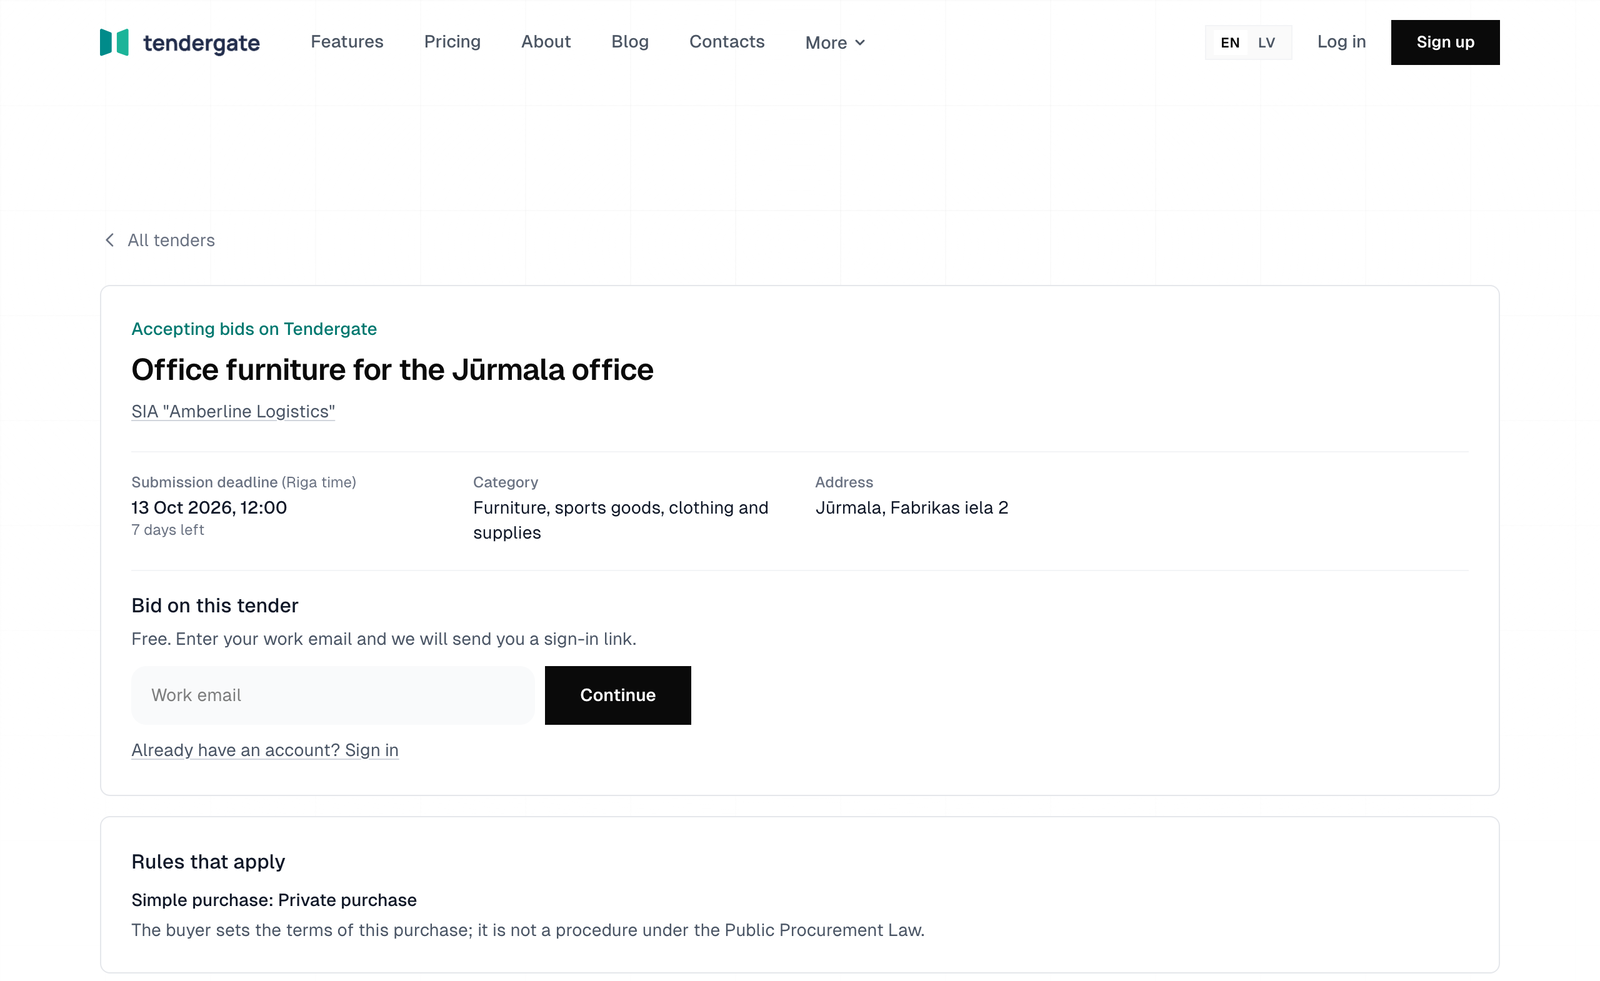Viewport: 1600px width, 981px height.
Task: Open the Features menu item
Action: pyautogui.click(x=347, y=42)
